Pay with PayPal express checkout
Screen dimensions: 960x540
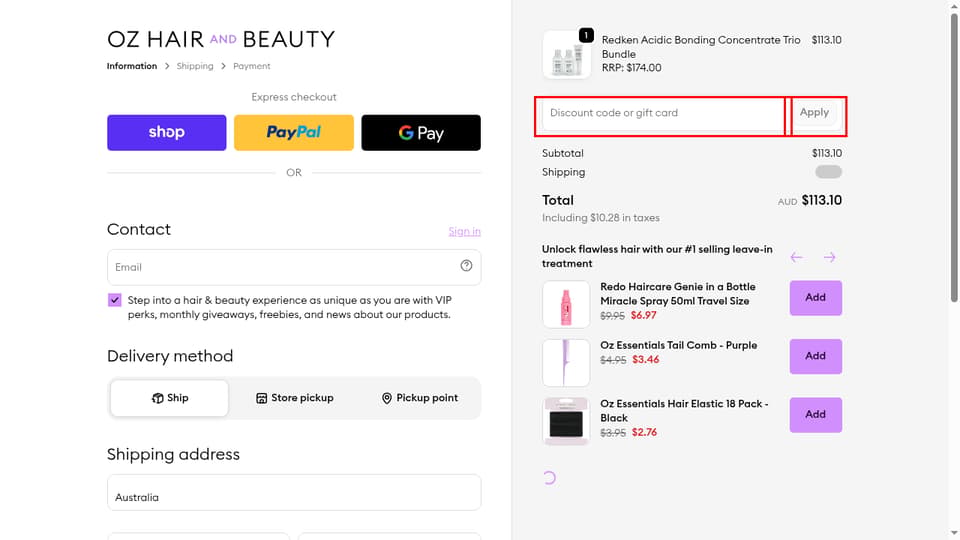(294, 132)
